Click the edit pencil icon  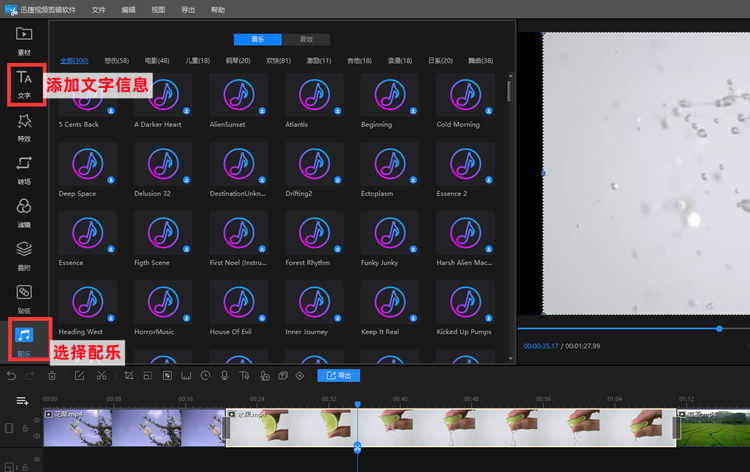(79, 376)
